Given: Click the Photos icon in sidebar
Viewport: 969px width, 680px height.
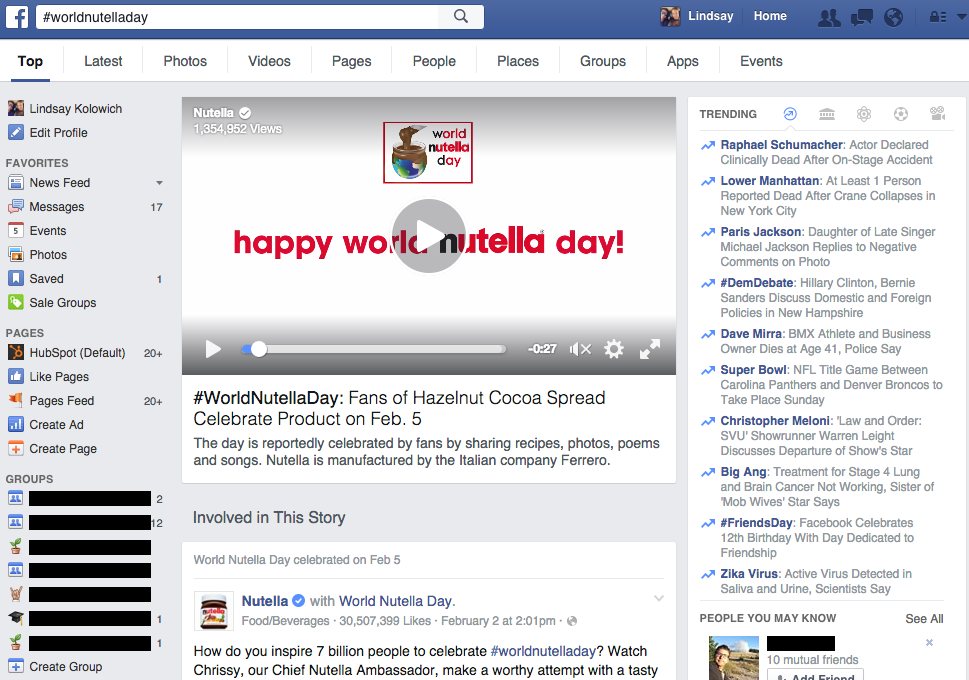Looking at the screenshot, I should [15, 255].
